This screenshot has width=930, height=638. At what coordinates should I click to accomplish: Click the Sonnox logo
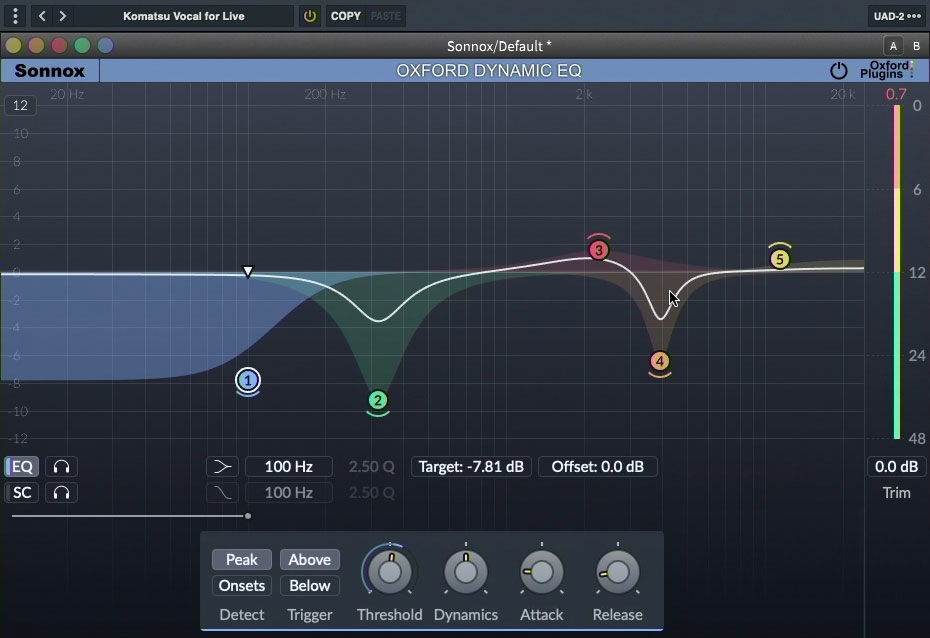[x=50, y=71]
